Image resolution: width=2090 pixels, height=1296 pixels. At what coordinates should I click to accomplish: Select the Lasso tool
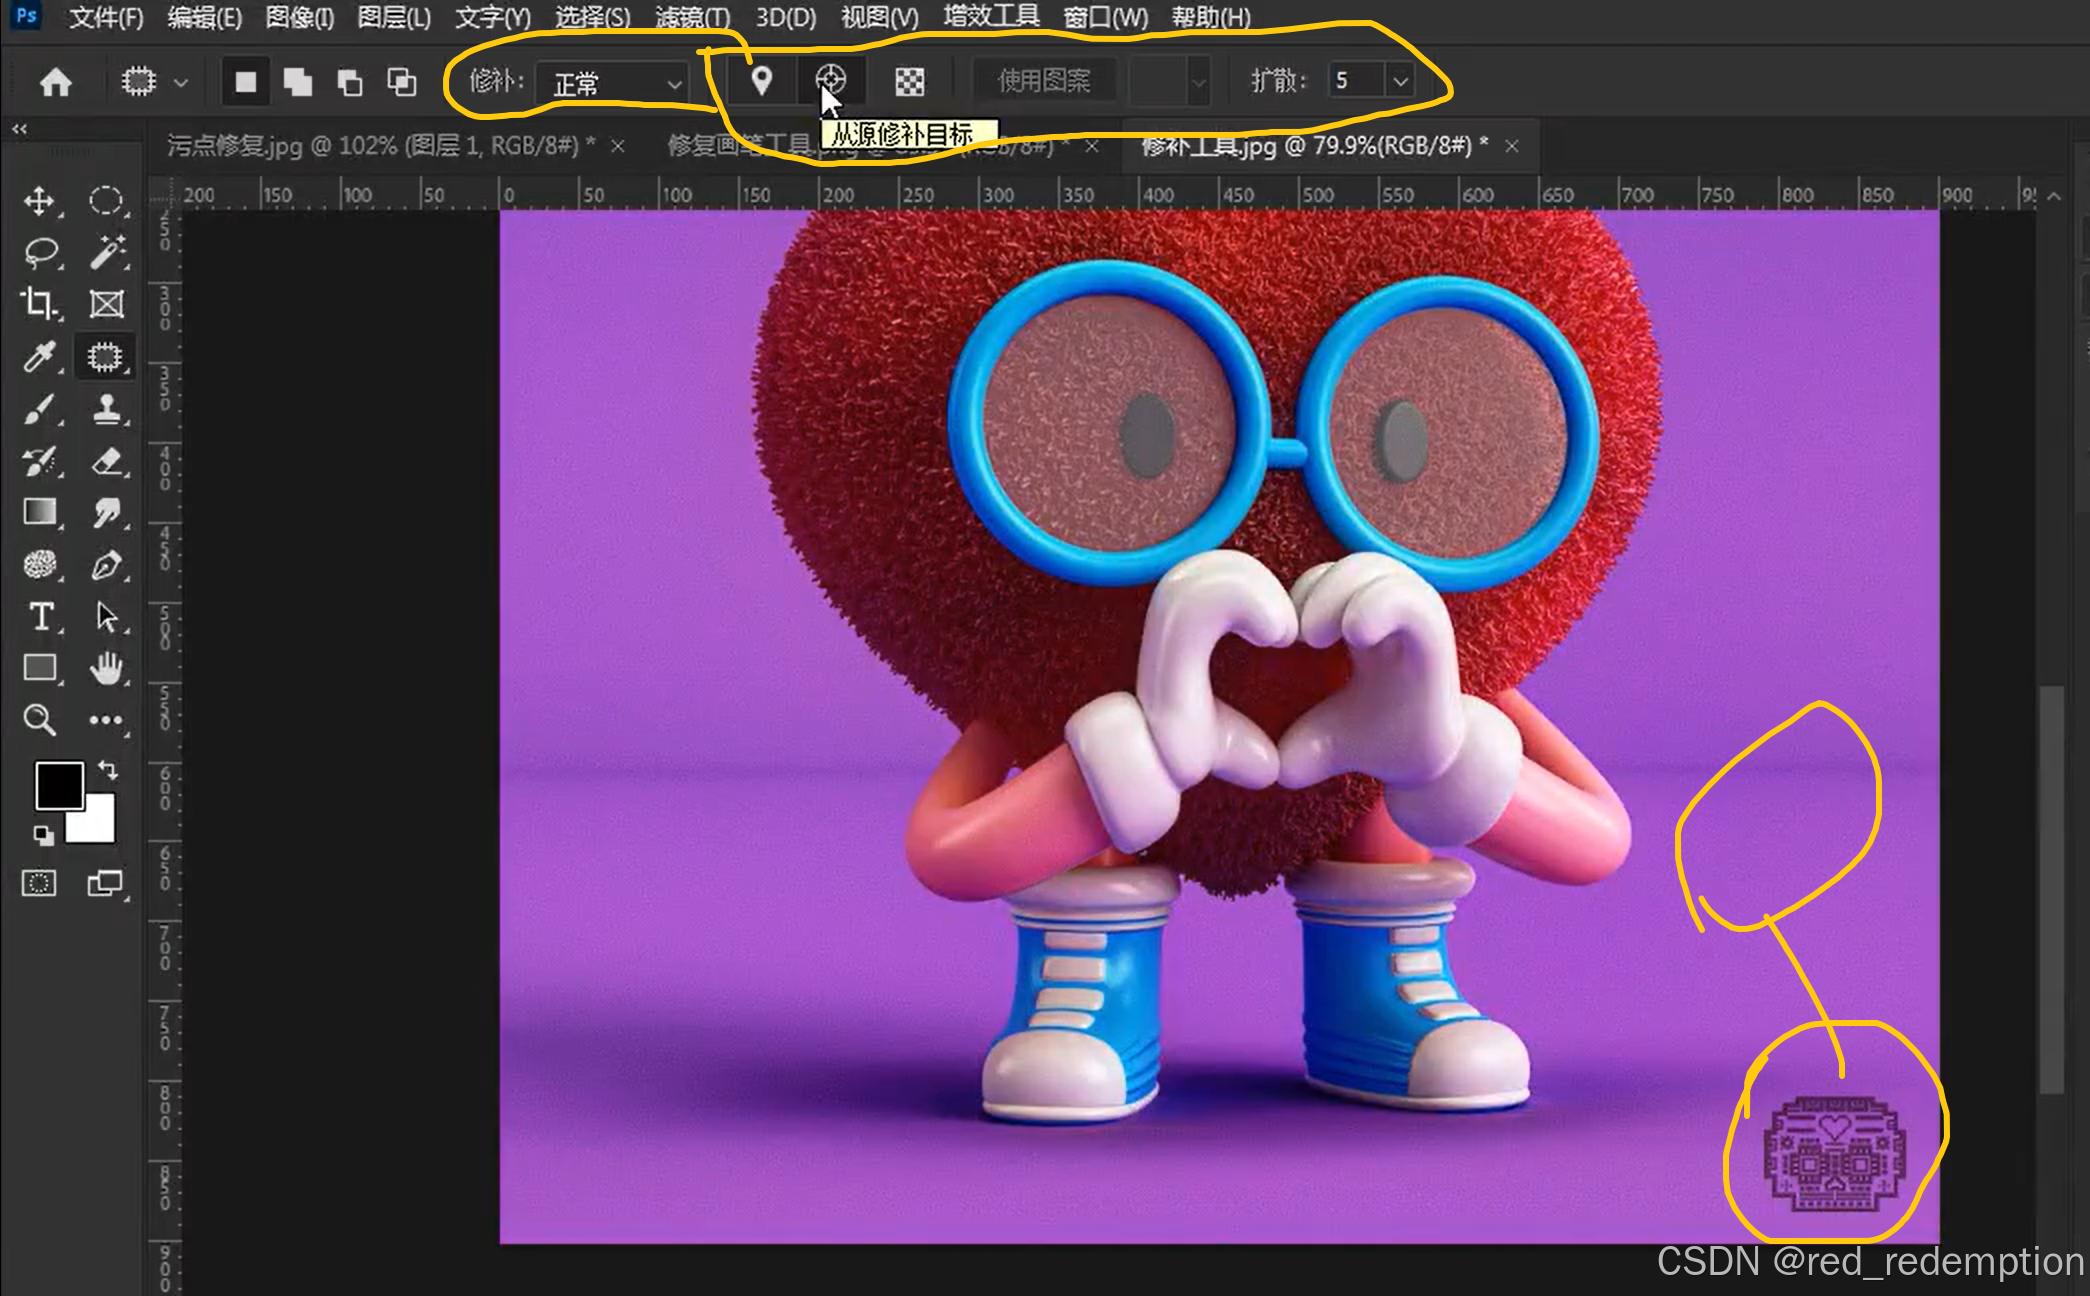click(x=40, y=253)
